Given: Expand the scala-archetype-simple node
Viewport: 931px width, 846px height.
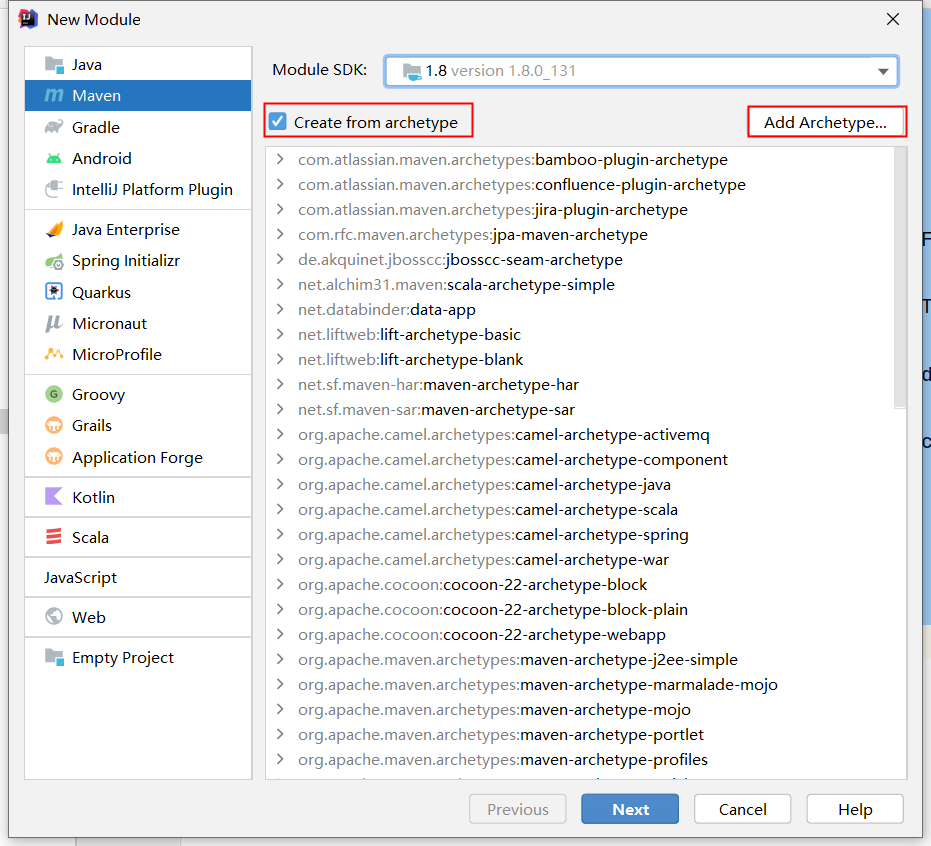Looking at the screenshot, I should click(280, 284).
